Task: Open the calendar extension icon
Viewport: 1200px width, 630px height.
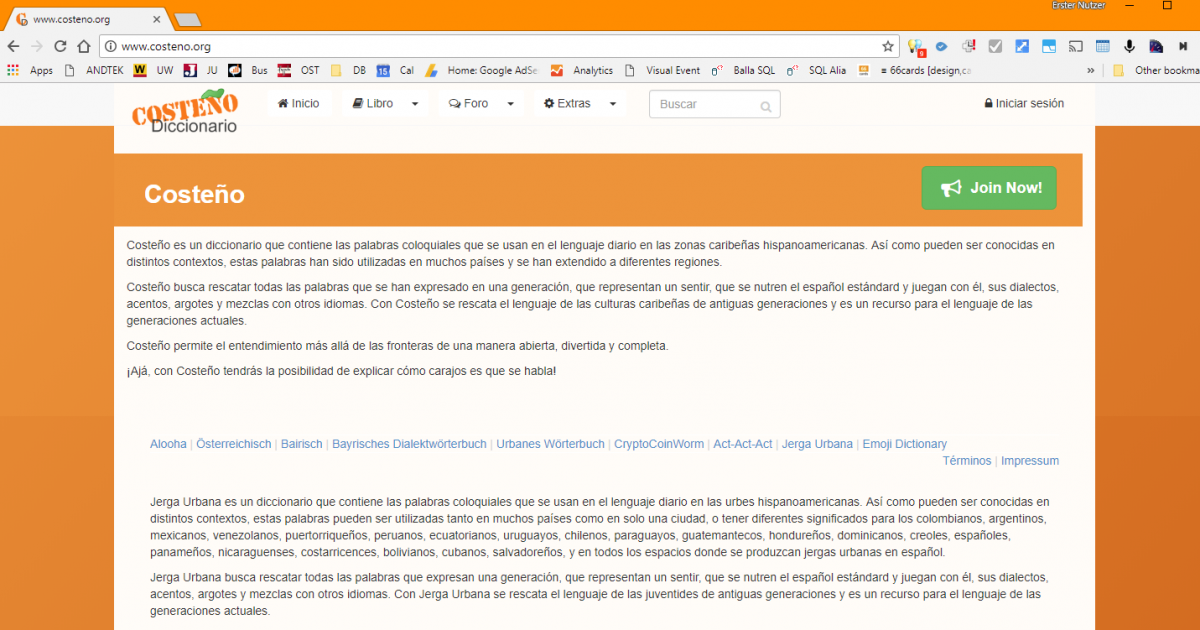Action: [x=1102, y=45]
